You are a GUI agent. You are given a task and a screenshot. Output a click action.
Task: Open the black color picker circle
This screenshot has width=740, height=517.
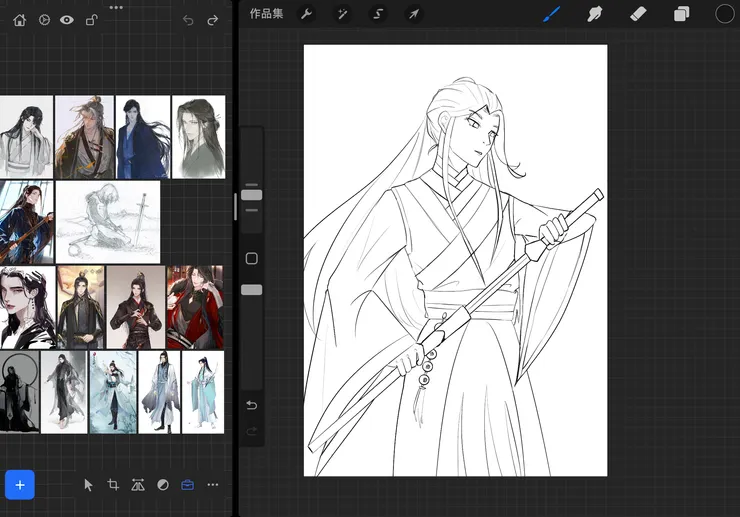pyautogui.click(x=725, y=14)
